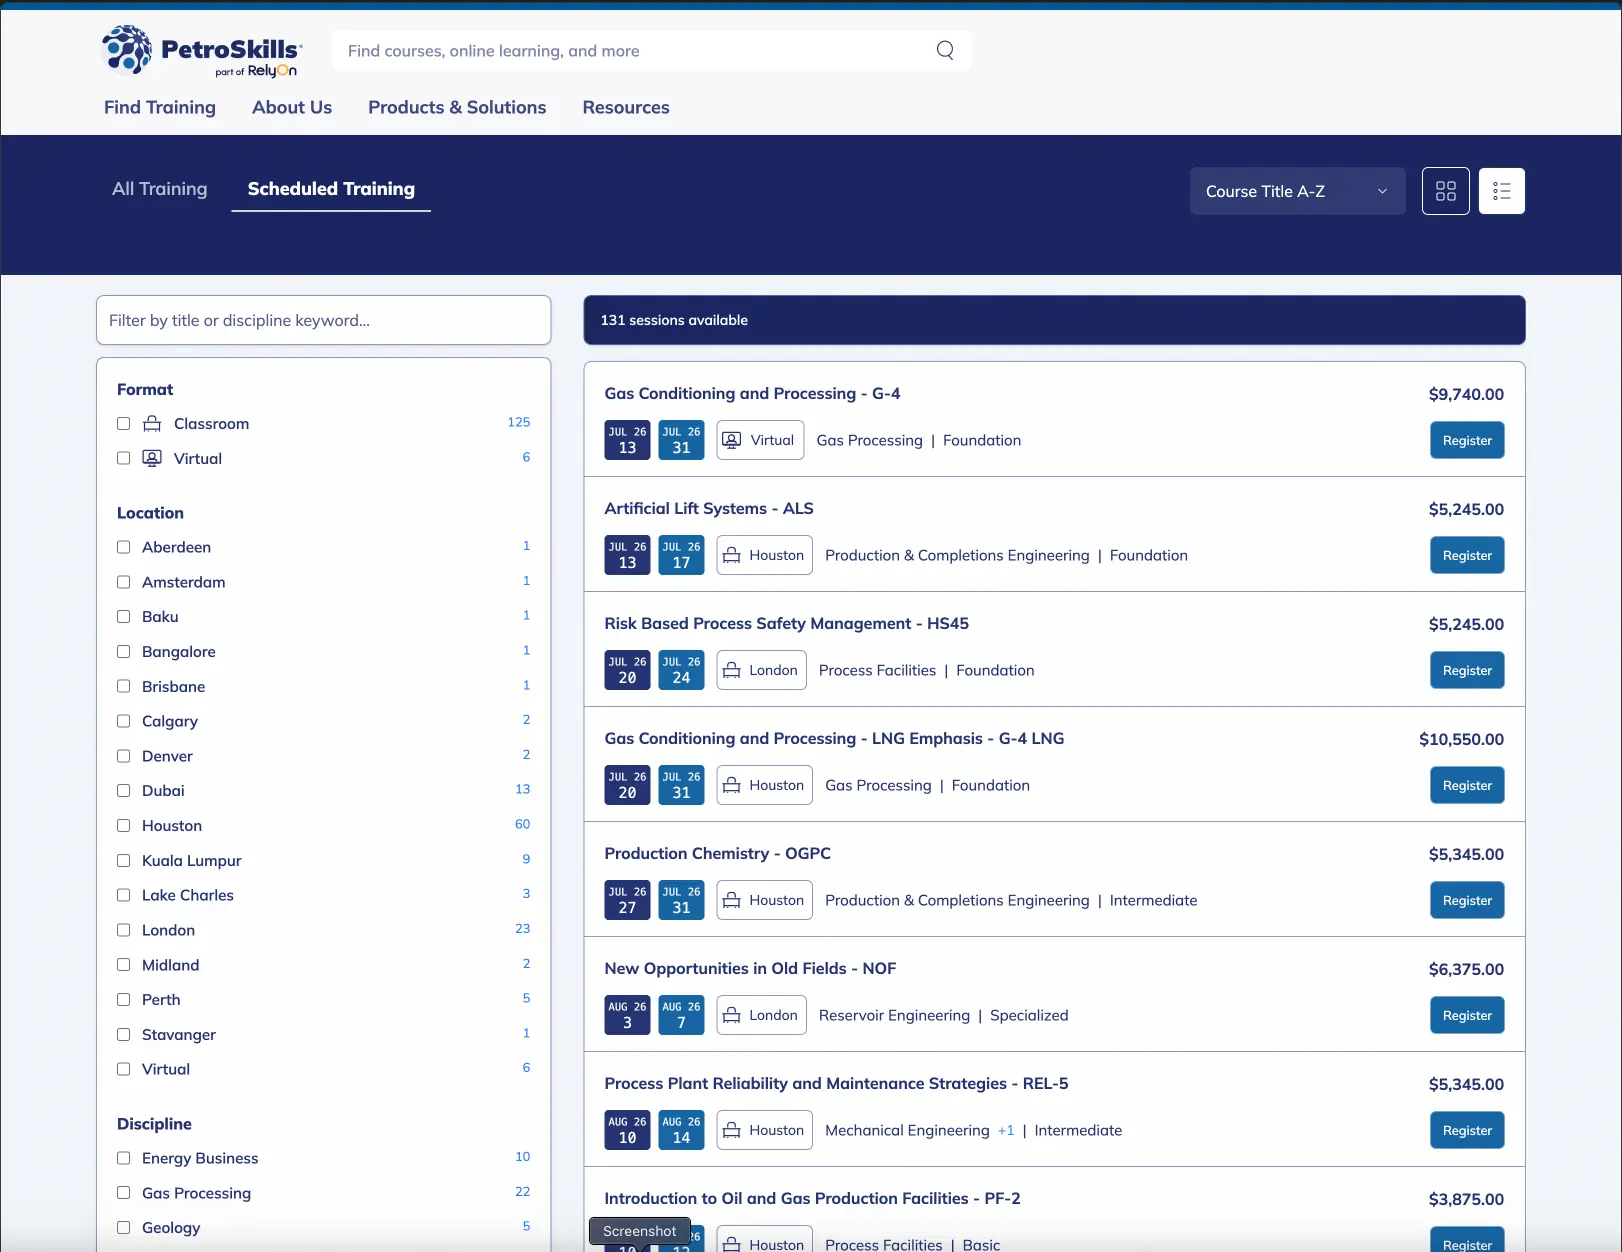Click Aug 14 end date of Process Plant Reliability
Screen dimensions: 1622x1252
[x=682, y=1130]
